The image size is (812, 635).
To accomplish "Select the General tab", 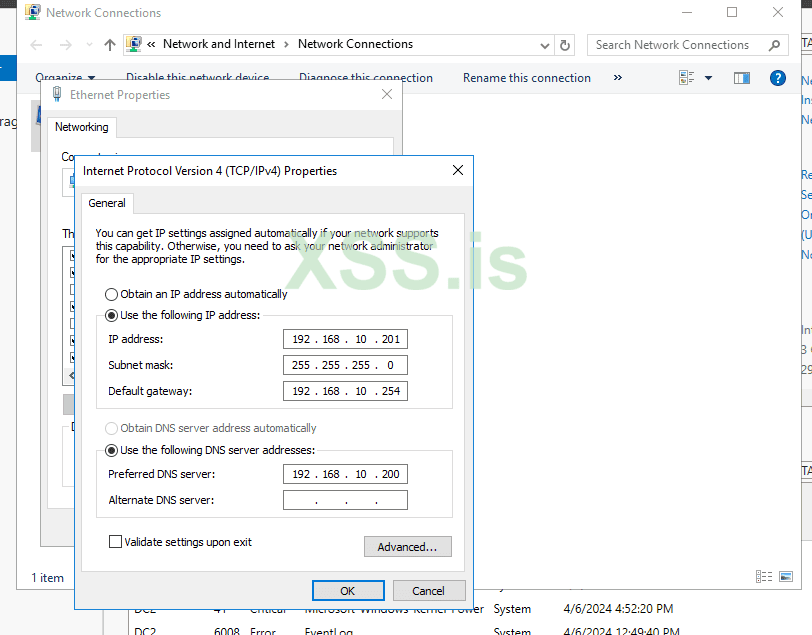I will click(107, 203).
